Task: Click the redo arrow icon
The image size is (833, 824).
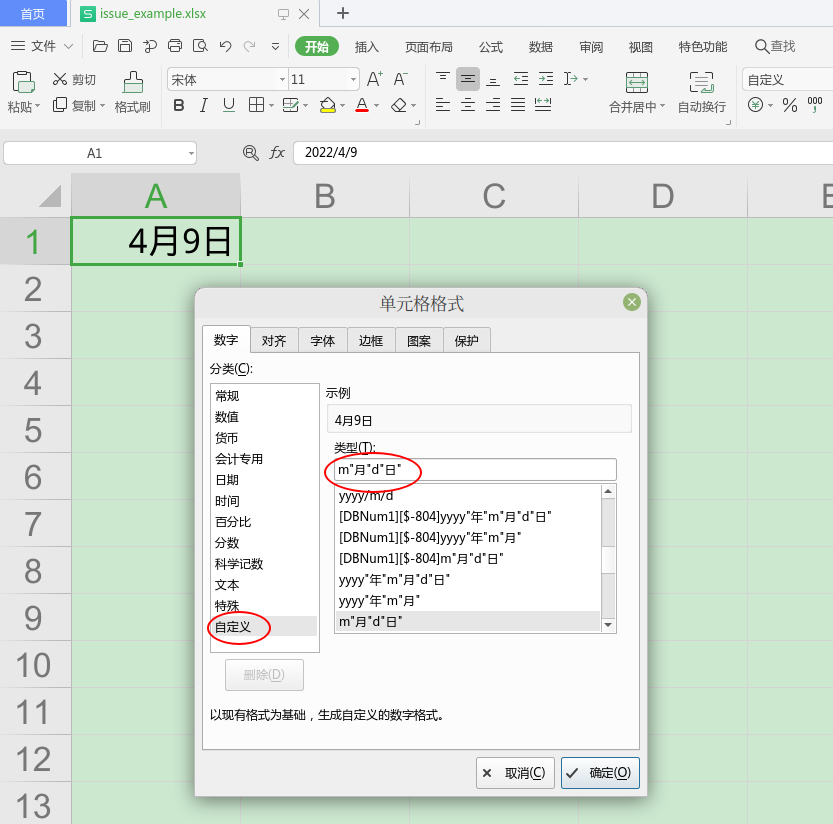Action: [x=250, y=46]
